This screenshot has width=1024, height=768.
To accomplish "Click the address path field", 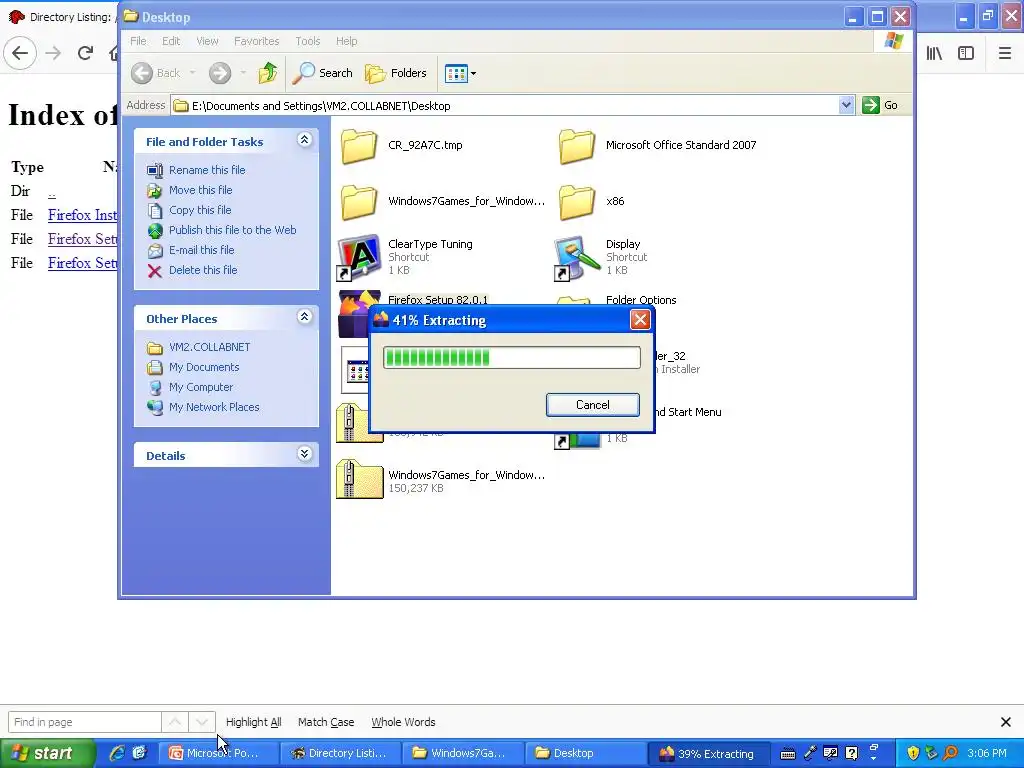I will (x=505, y=105).
